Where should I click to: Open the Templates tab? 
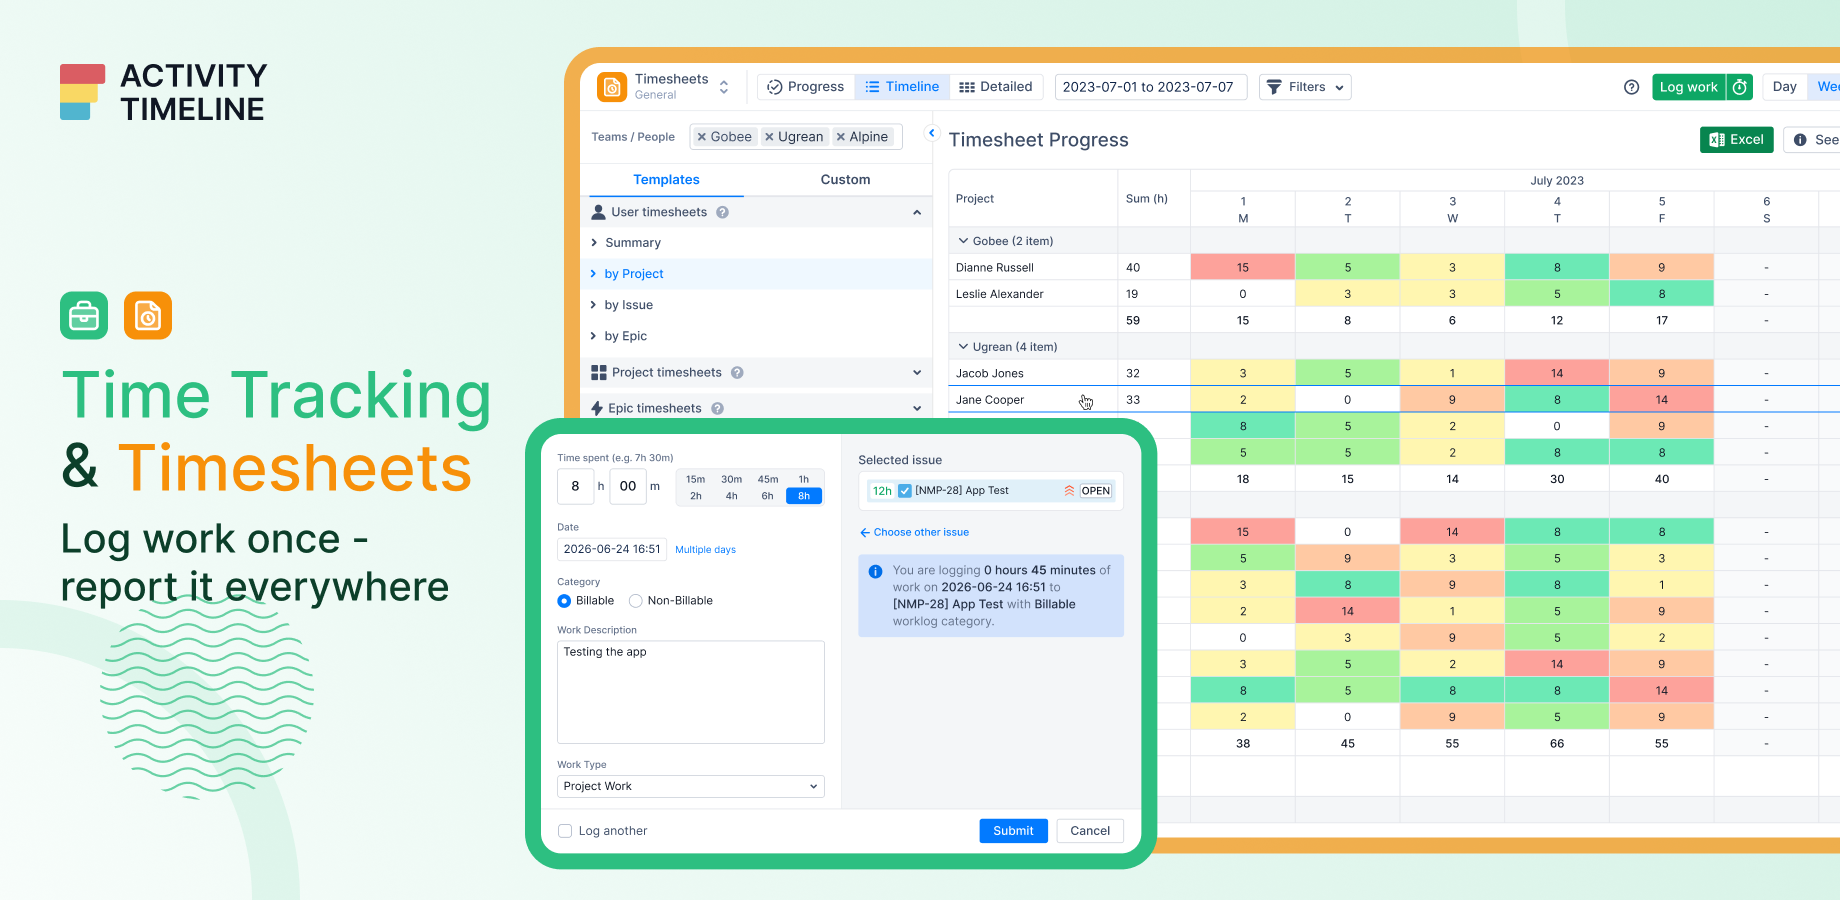click(x=666, y=180)
